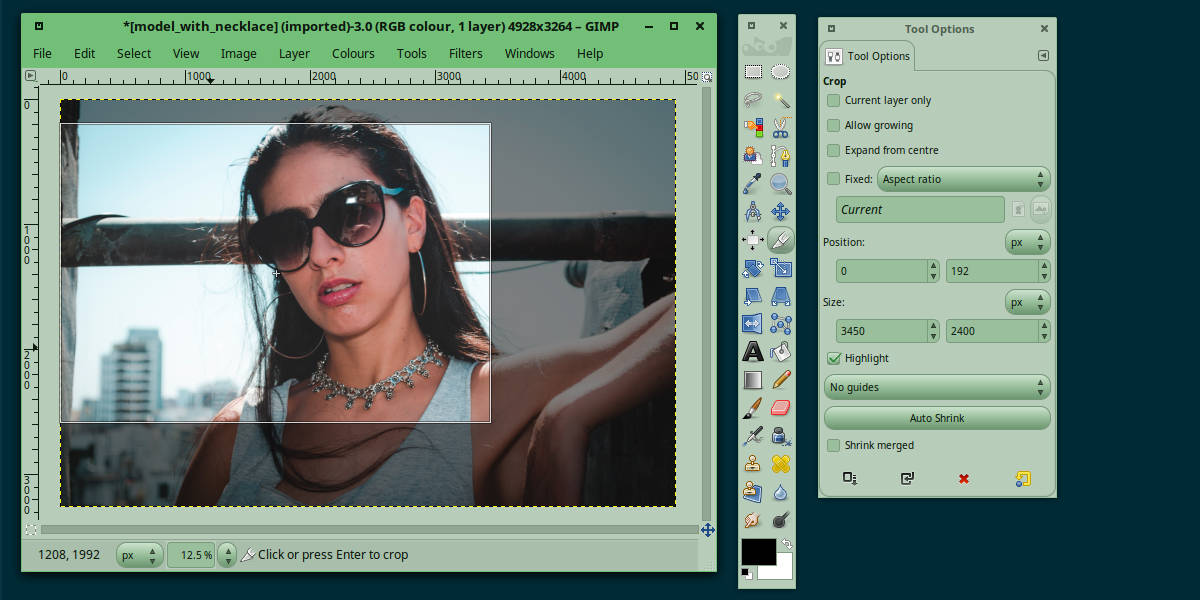1200x600 pixels.
Task: Select the Pencil tool
Action: [781, 380]
